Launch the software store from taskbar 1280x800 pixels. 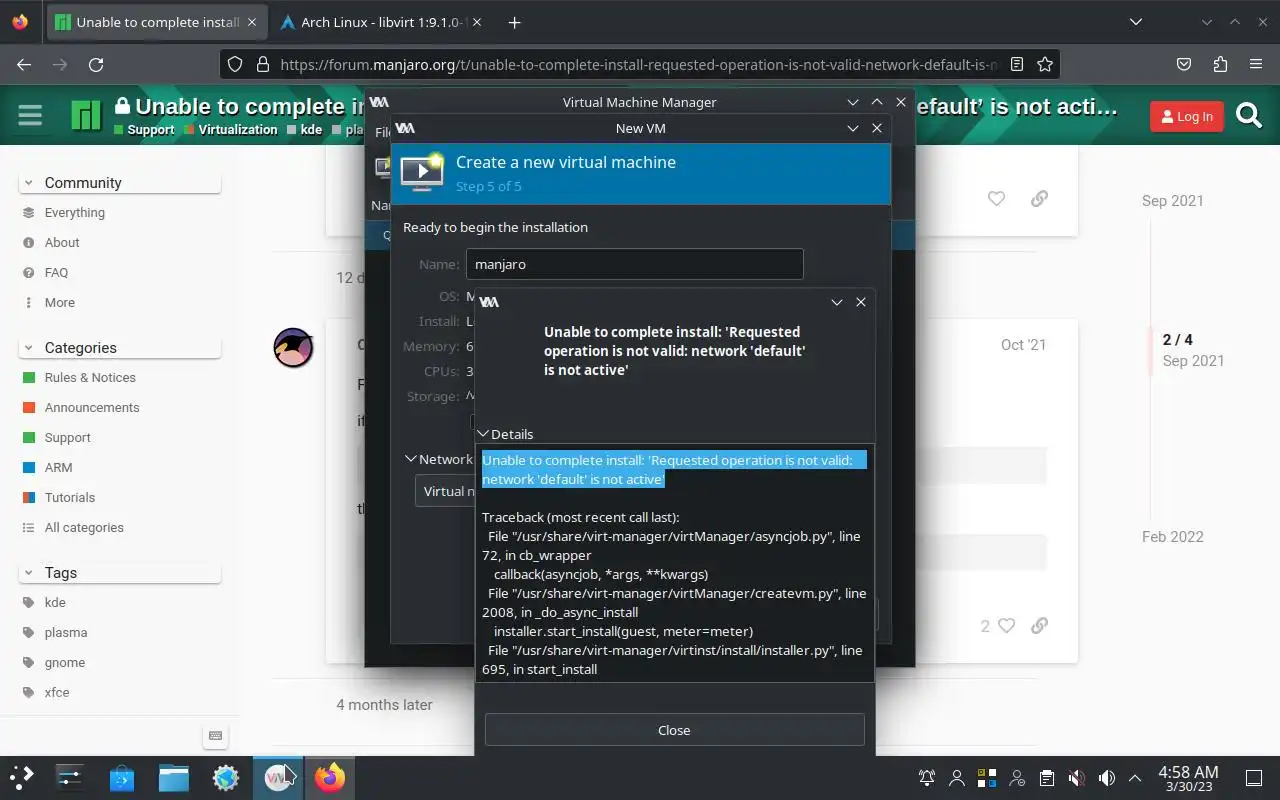(121, 777)
